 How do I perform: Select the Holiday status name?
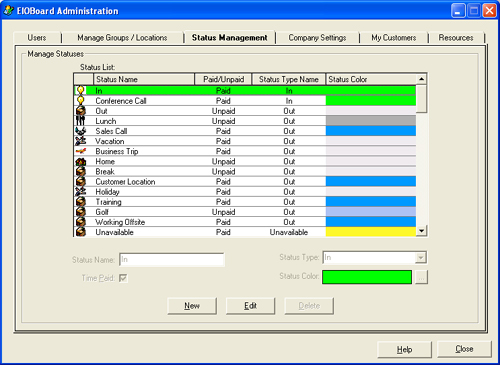pyautogui.click(x=107, y=192)
